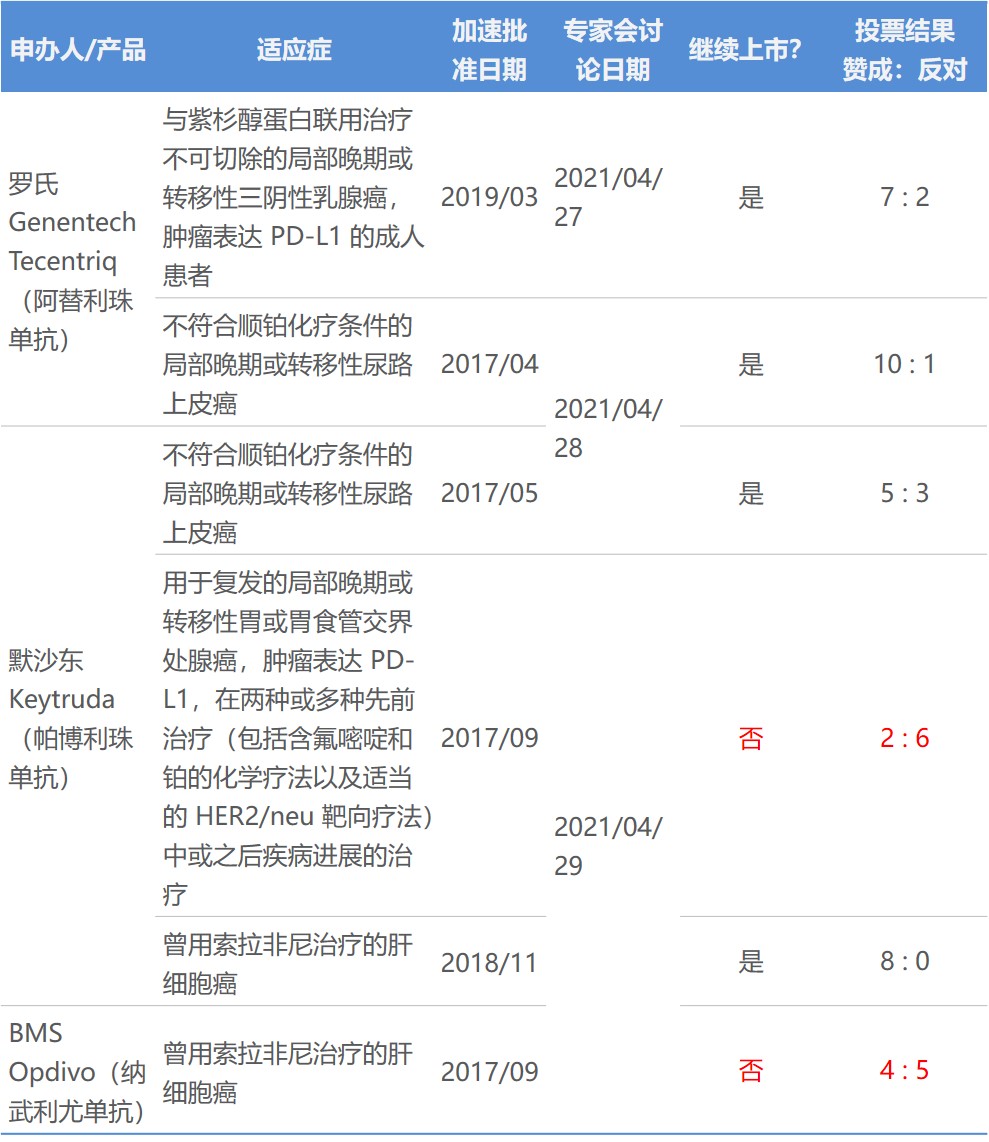Screen dimensions: 989x1142
Task: Select the BMS Opdivo product cell
Action: click(76, 1071)
